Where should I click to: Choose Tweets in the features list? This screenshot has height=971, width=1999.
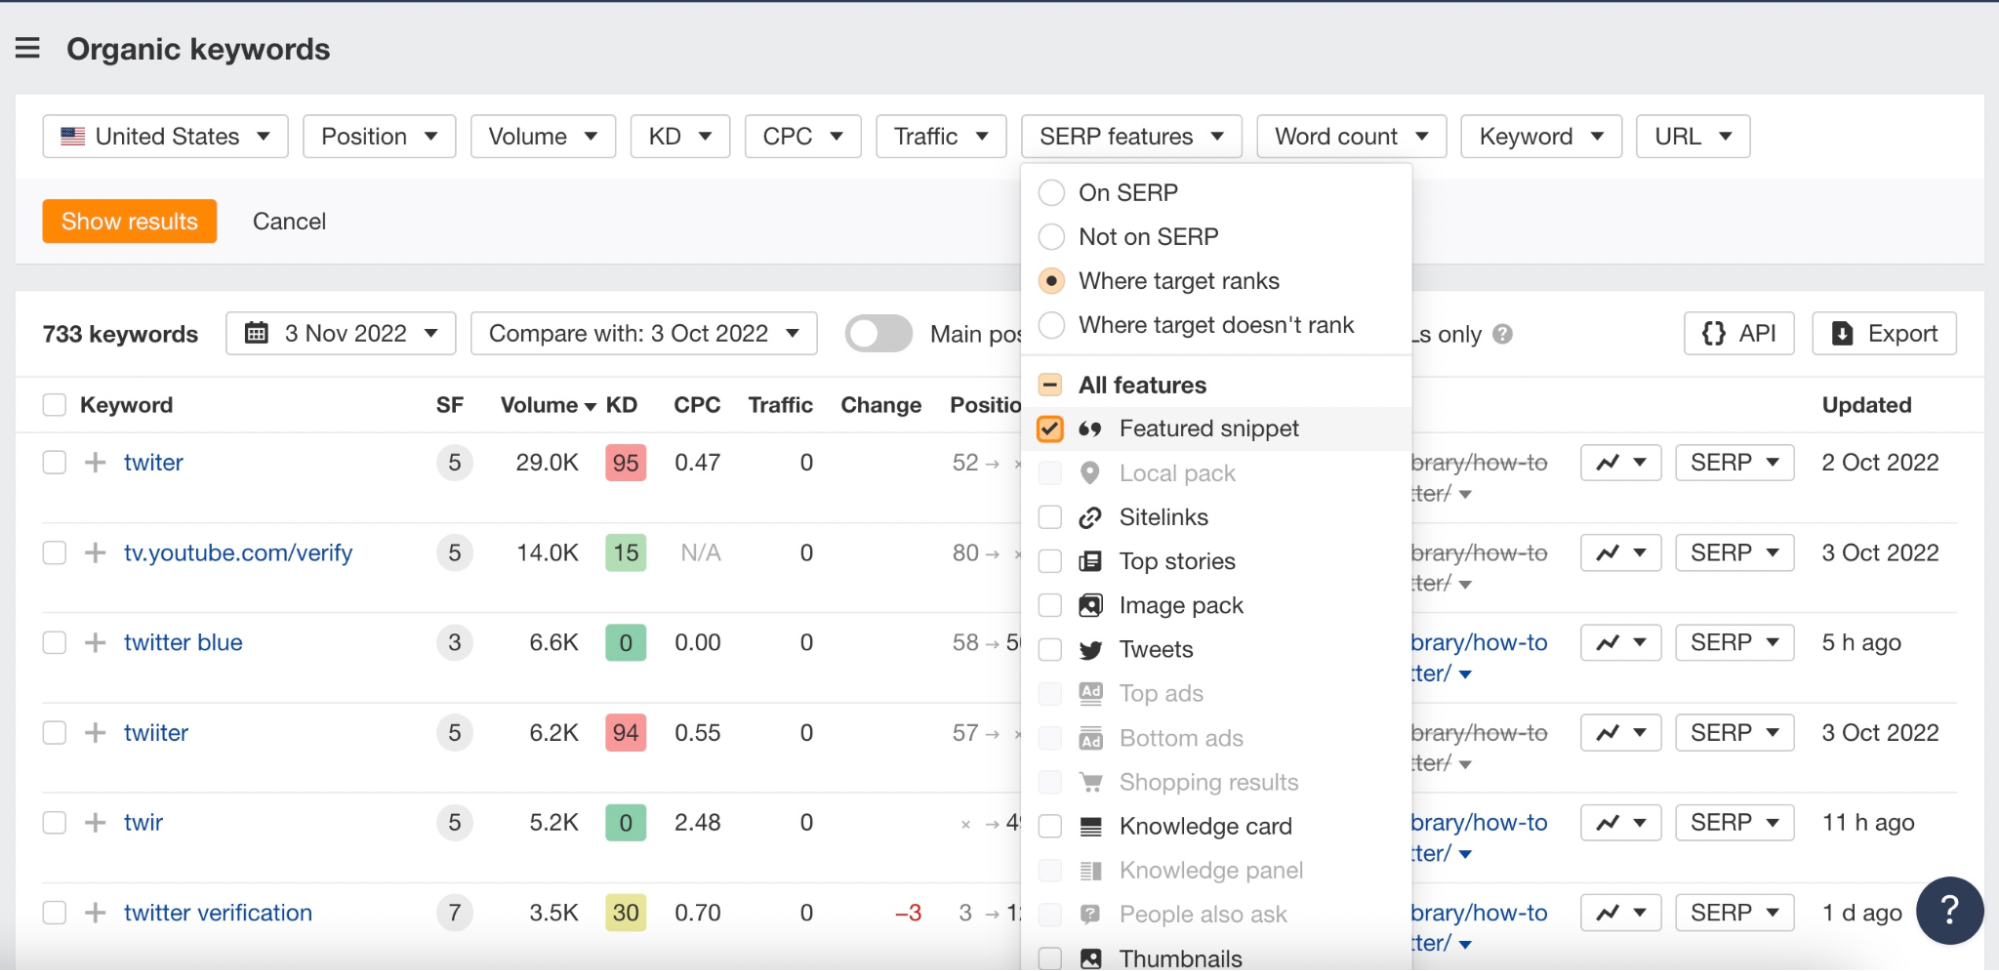coord(1050,649)
